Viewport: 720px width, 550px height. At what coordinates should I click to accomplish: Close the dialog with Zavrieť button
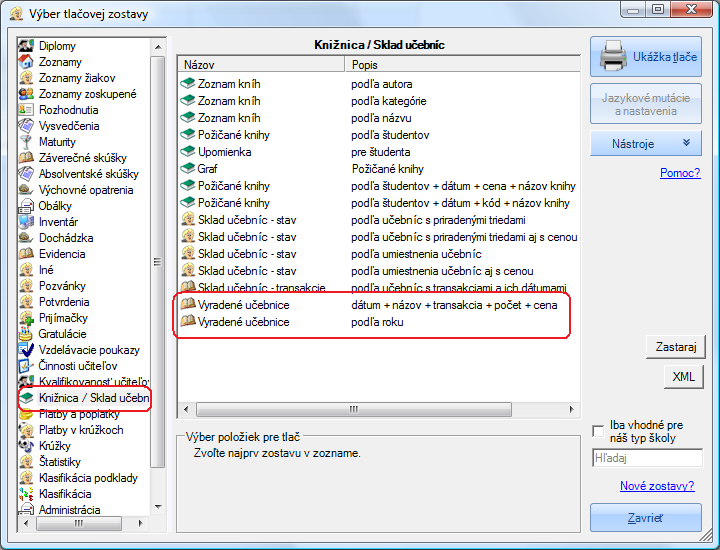[646, 518]
